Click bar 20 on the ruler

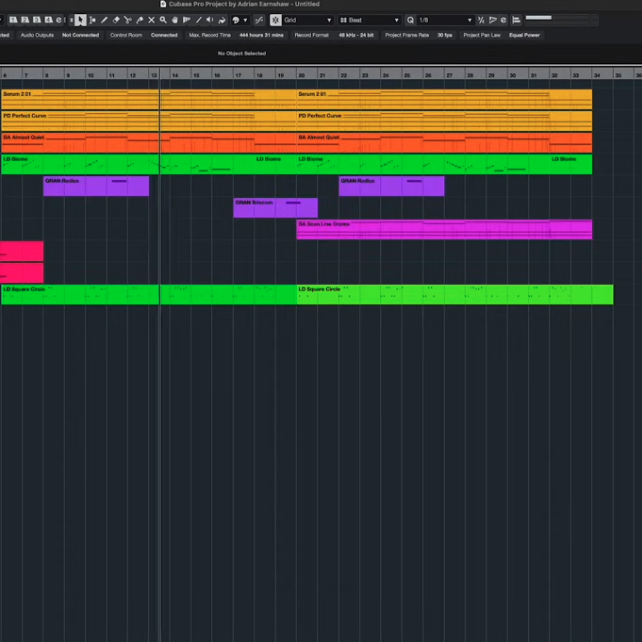301,75
